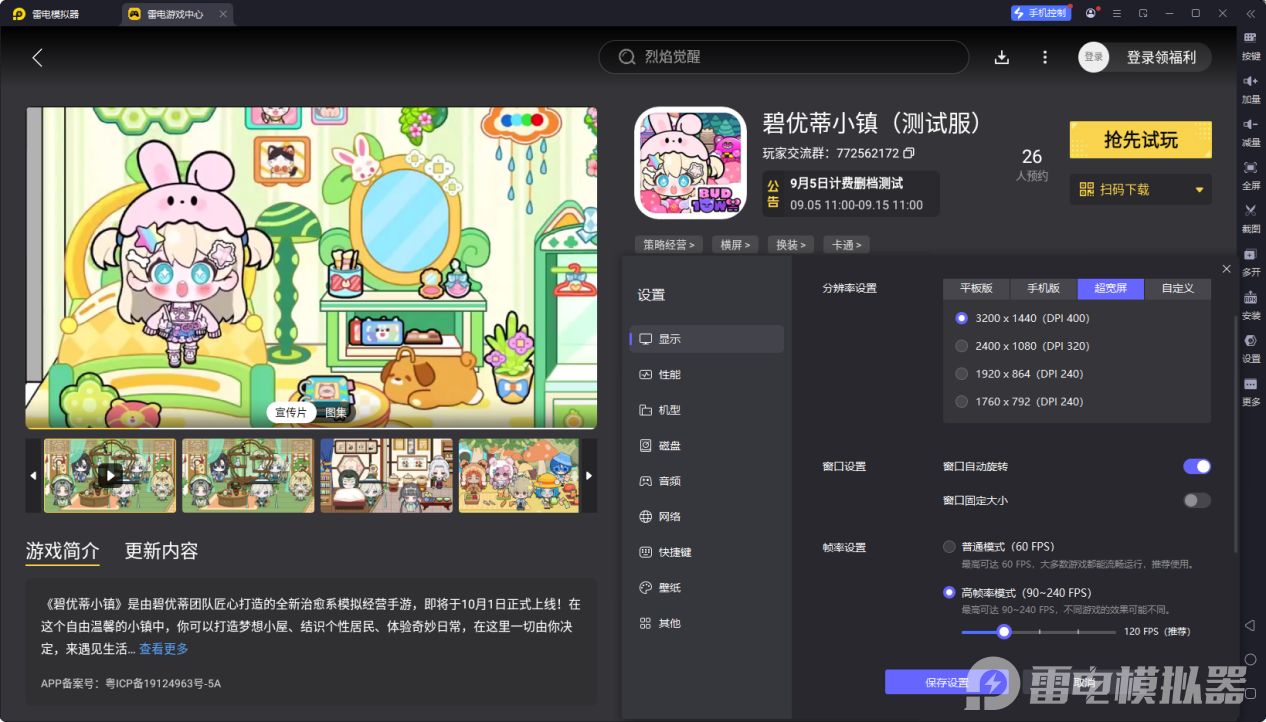
Task: Open the 音频 audio settings category
Action: 661,481
